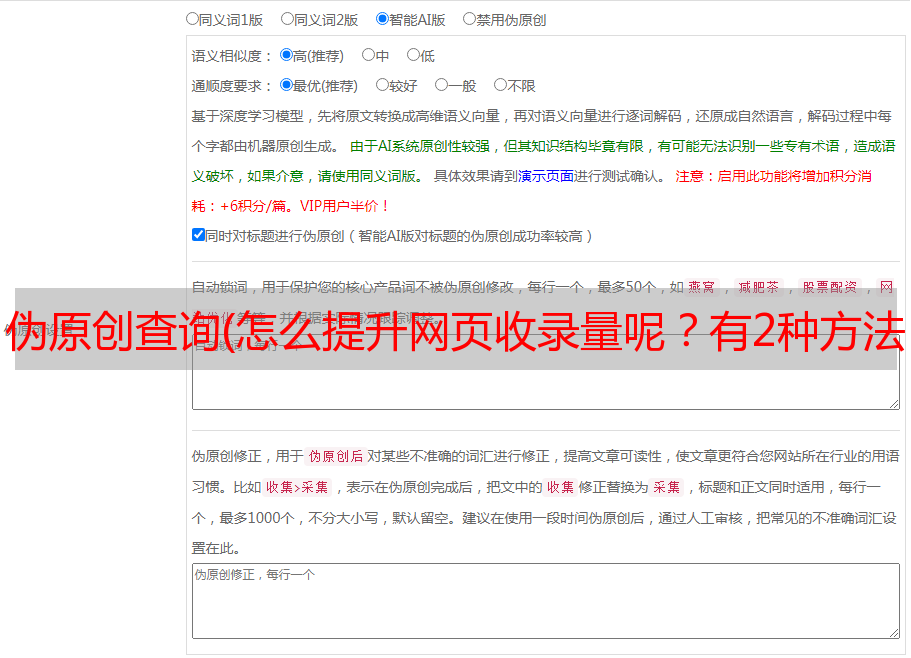911x658 pixels.
Task: Click the 股票配资 example tag
Action: coord(830,287)
